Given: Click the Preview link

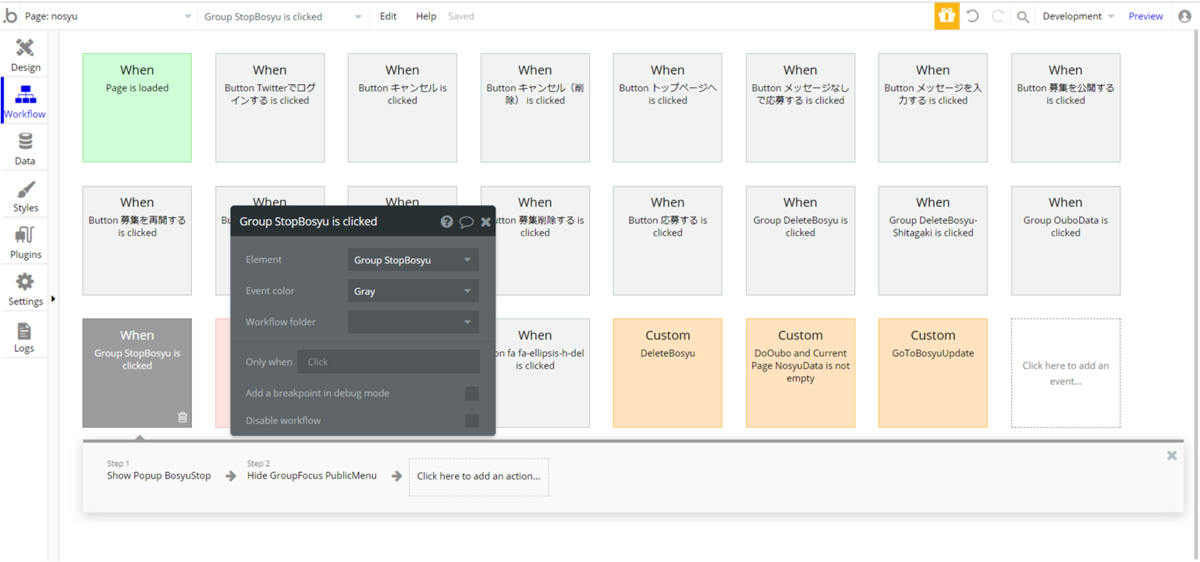Looking at the screenshot, I should click(x=1146, y=16).
